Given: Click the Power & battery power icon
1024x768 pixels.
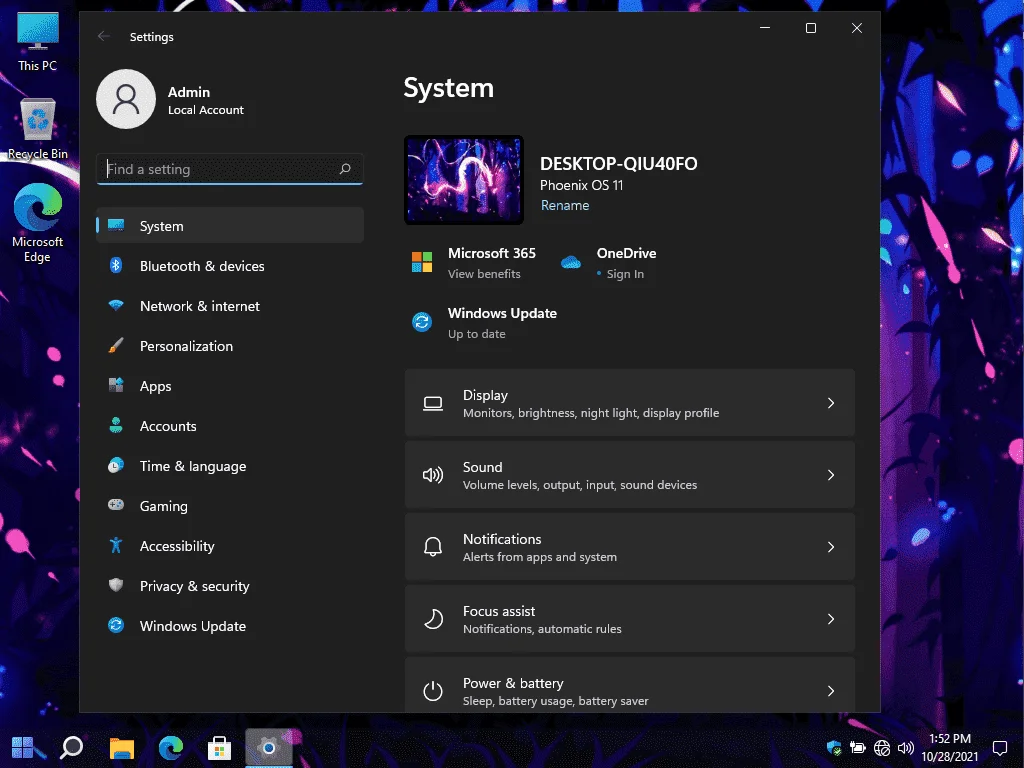Looking at the screenshot, I should tap(432, 691).
